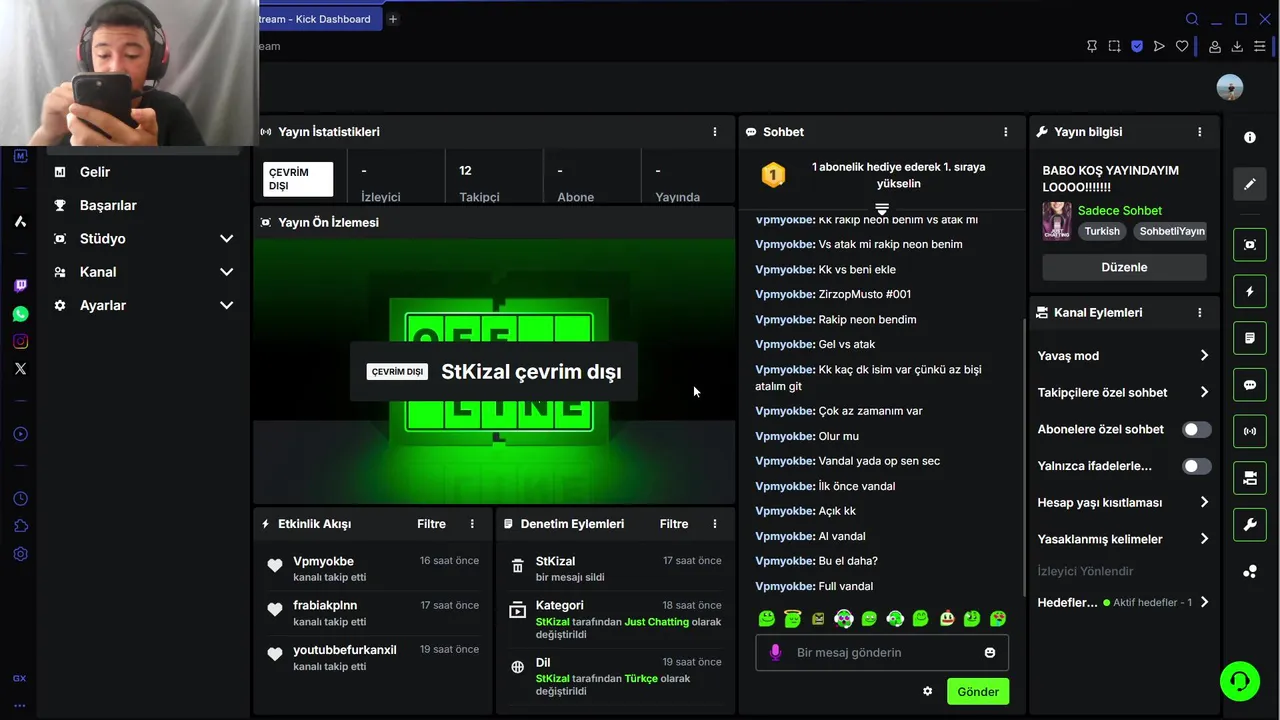Click the Düzenle button
The image size is (1280, 720).
point(1124,267)
